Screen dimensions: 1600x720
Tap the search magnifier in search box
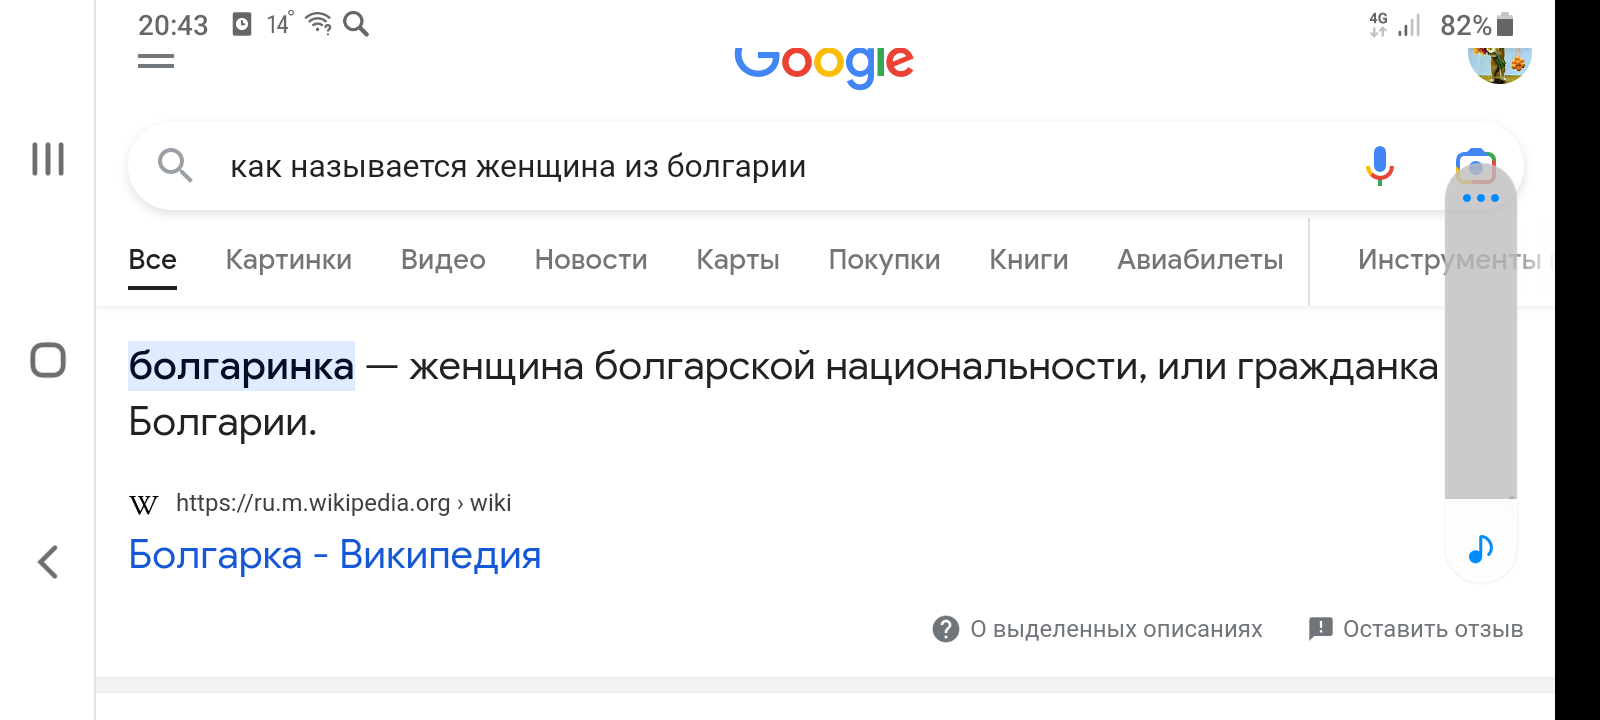coord(175,165)
